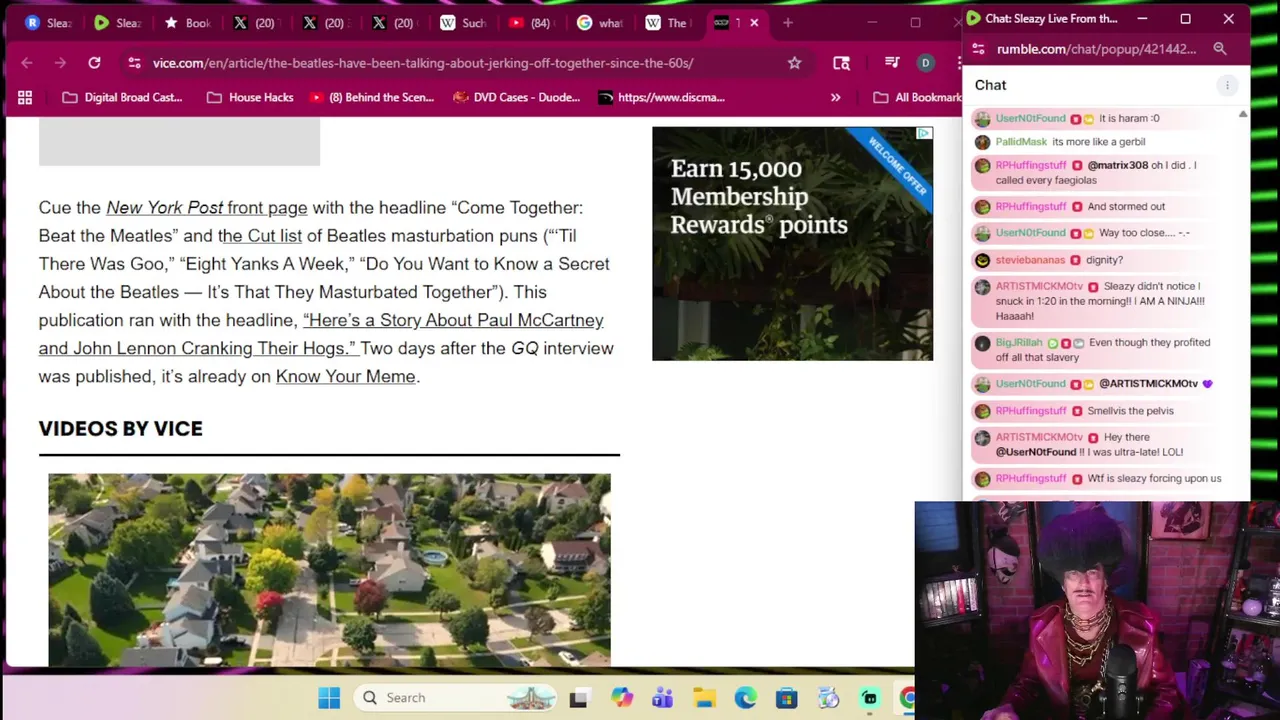Click the "And stormed out" chat message
The height and width of the screenshot is (720, 1280).
point(1126,207)
